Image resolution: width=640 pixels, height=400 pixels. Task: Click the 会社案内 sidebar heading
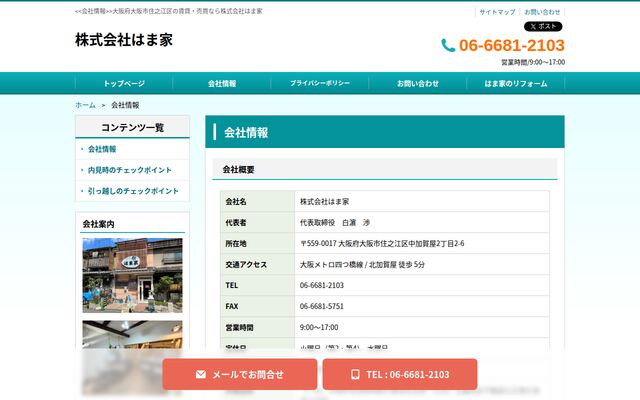coord(98,224)
